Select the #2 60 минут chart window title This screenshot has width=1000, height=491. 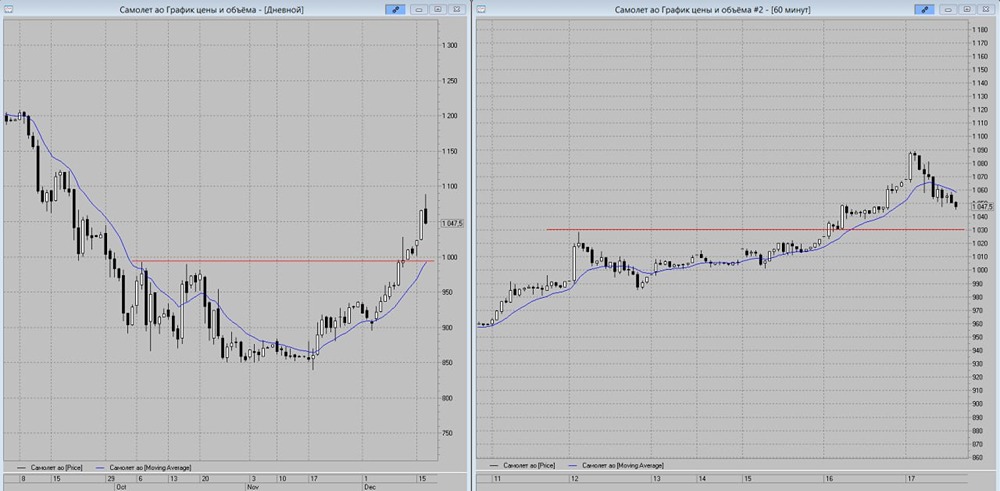point(713,10)
